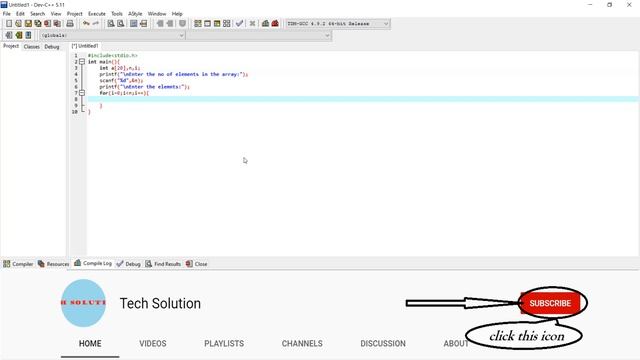Click the Close file toolbar icon
This screenshot has width=640, height=360.
[48, 24]
